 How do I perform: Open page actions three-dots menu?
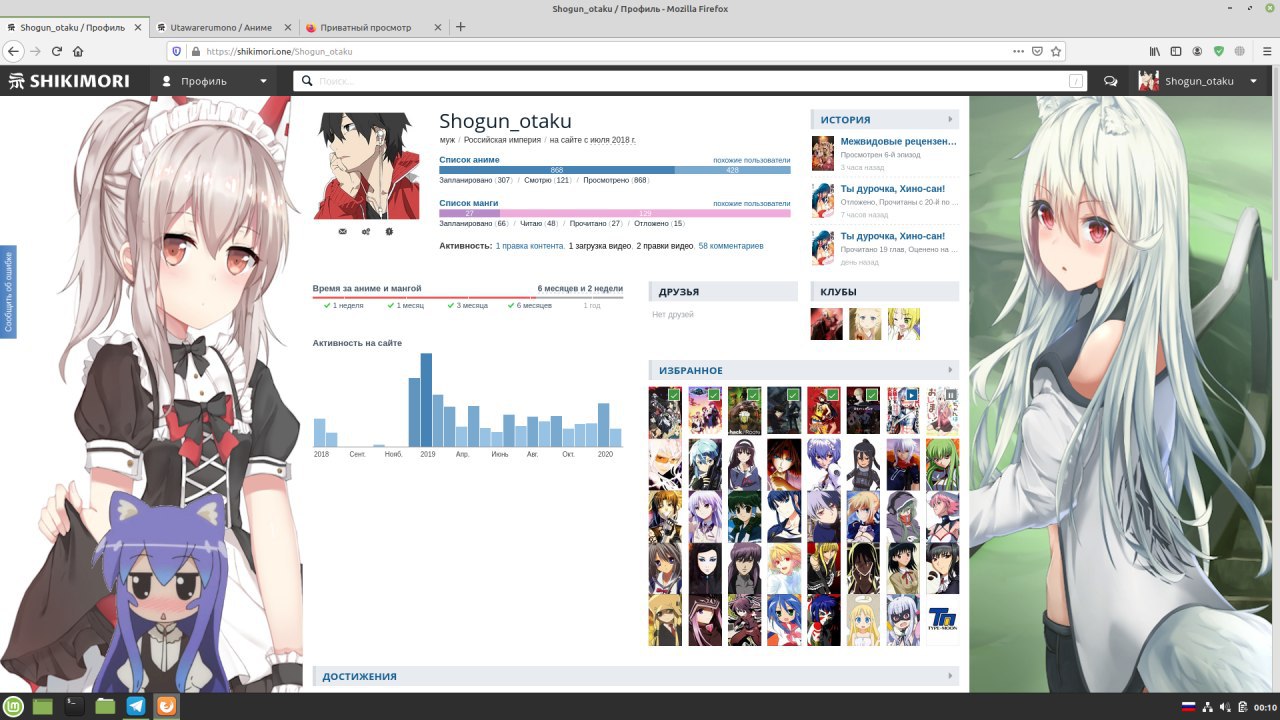click(x=1018, y=51)
